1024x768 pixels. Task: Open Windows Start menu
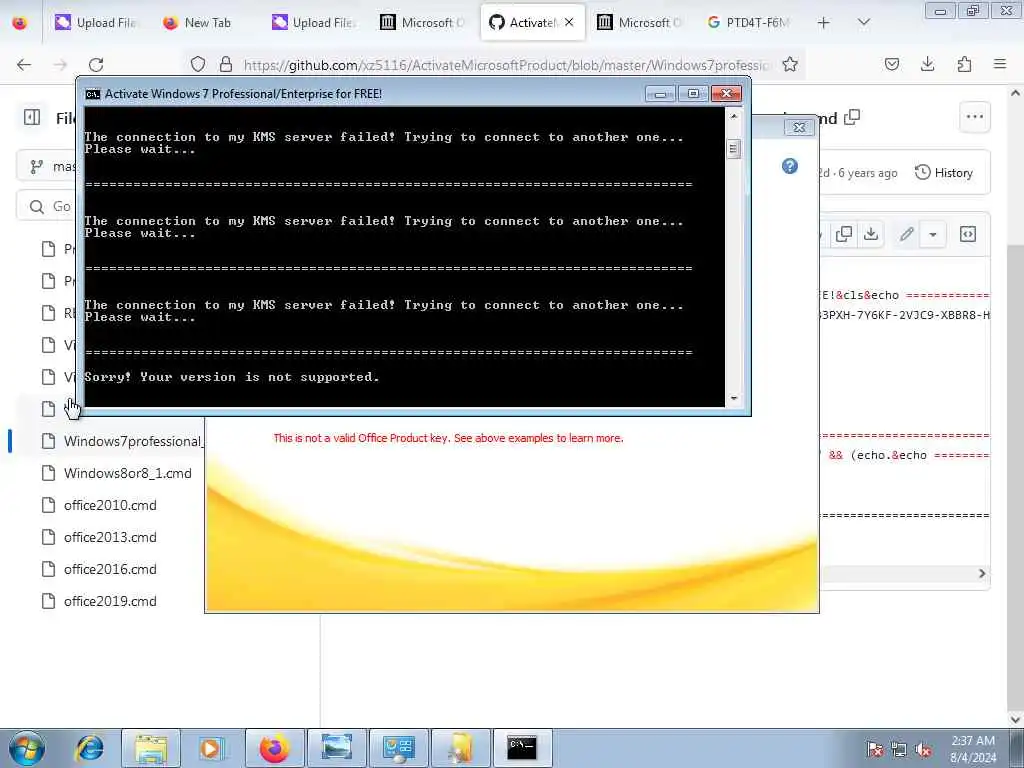(x=27, y=748)
